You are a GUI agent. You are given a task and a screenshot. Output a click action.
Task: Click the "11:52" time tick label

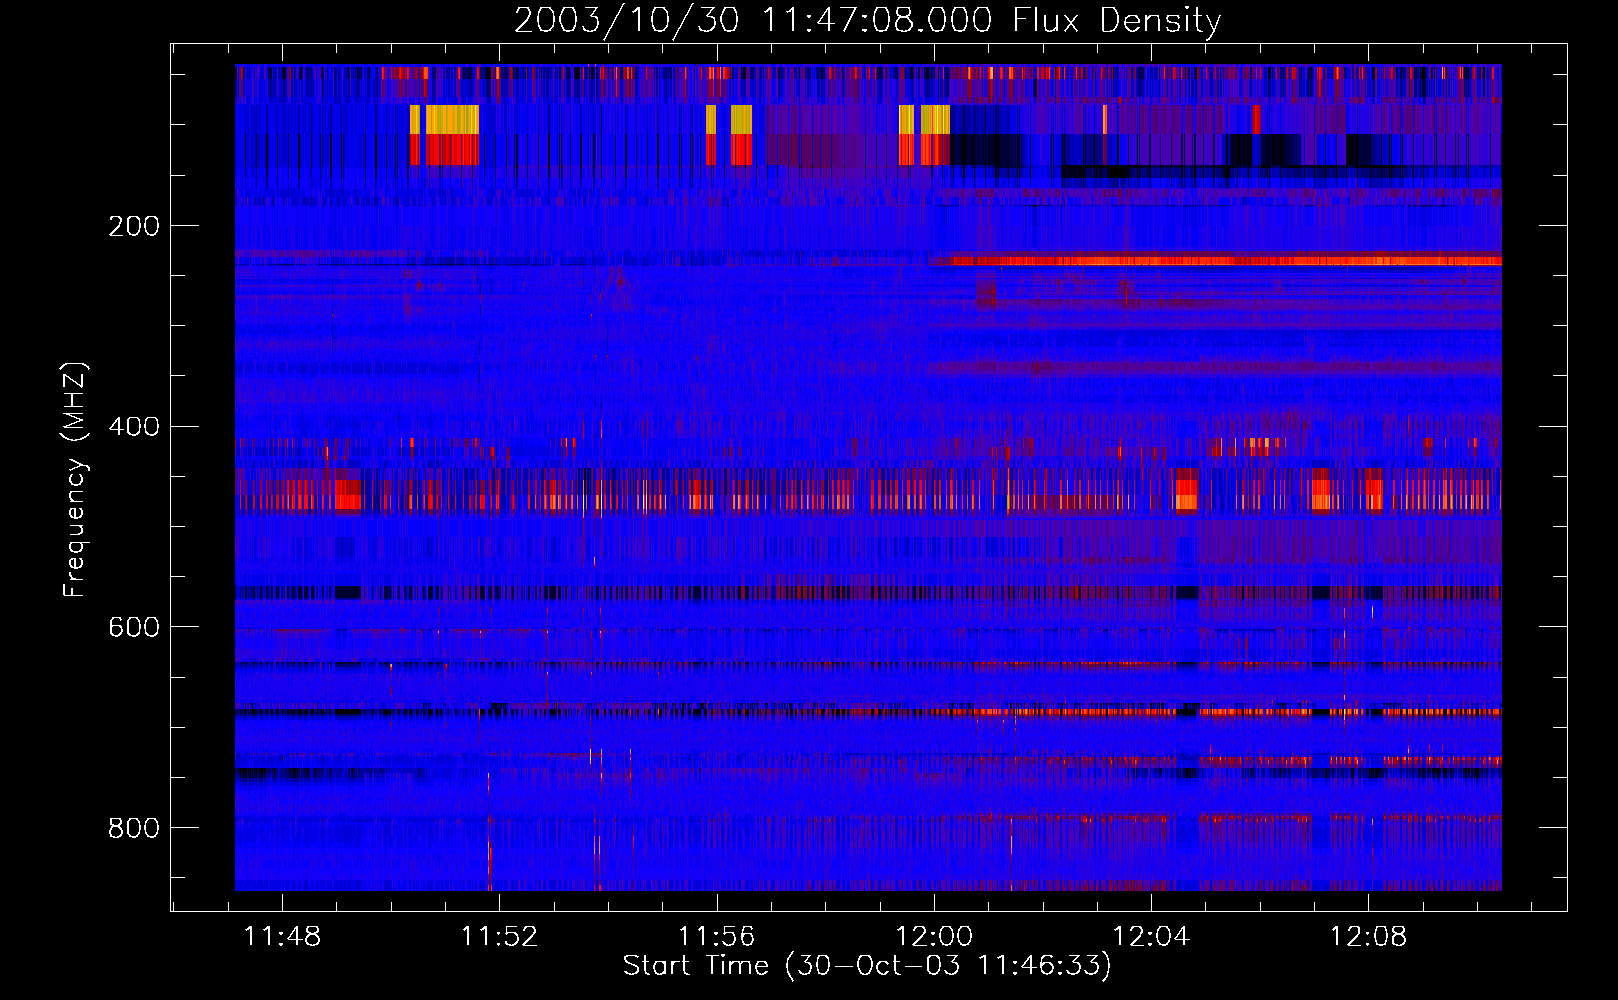click(499, 936)
